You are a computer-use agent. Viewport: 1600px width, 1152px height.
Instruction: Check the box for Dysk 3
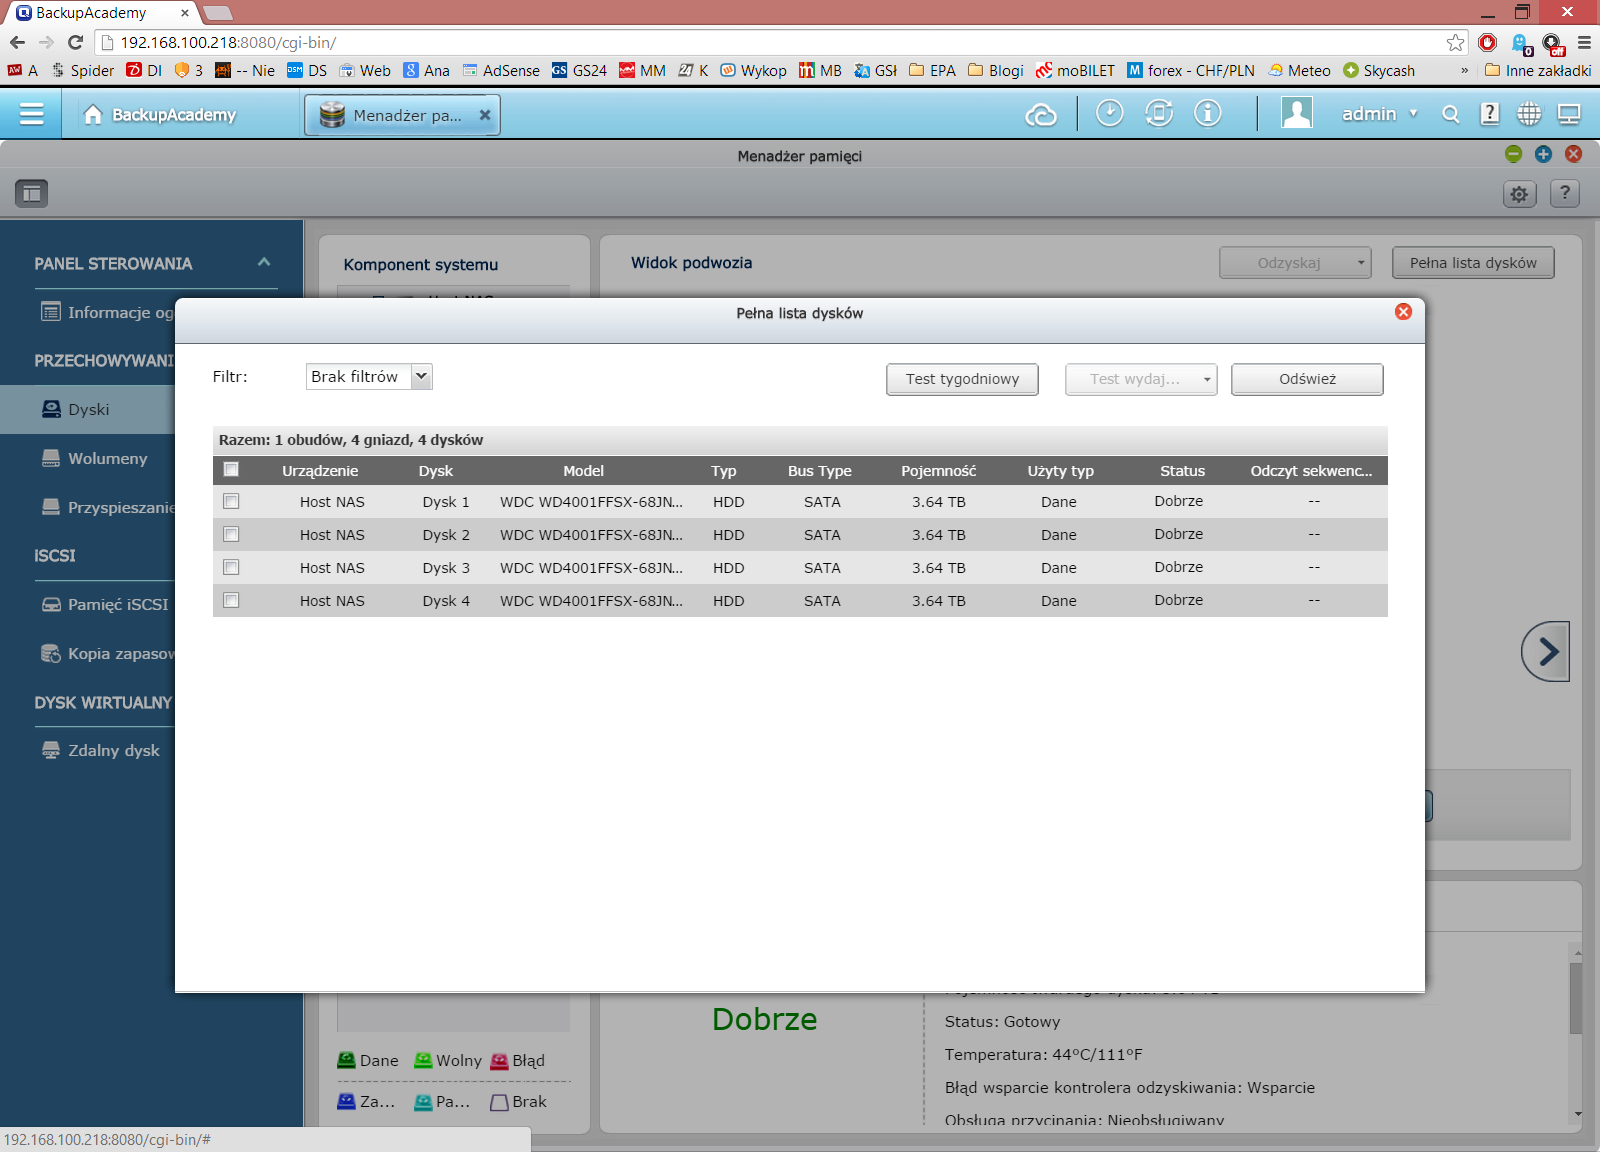[231, 567]
